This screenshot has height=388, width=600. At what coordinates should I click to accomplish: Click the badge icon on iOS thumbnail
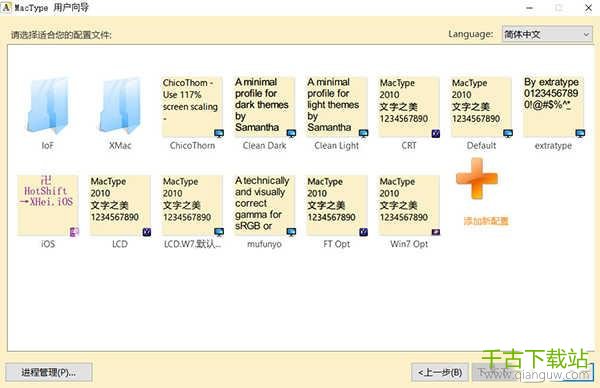(74, 232)
